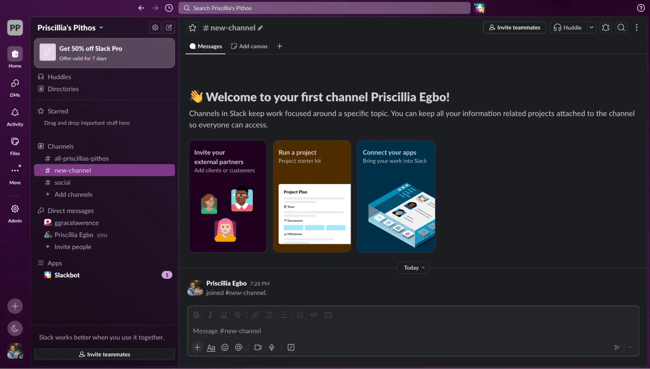Open Directories in the sidebar
650x369 pixels.
(104, 89)
